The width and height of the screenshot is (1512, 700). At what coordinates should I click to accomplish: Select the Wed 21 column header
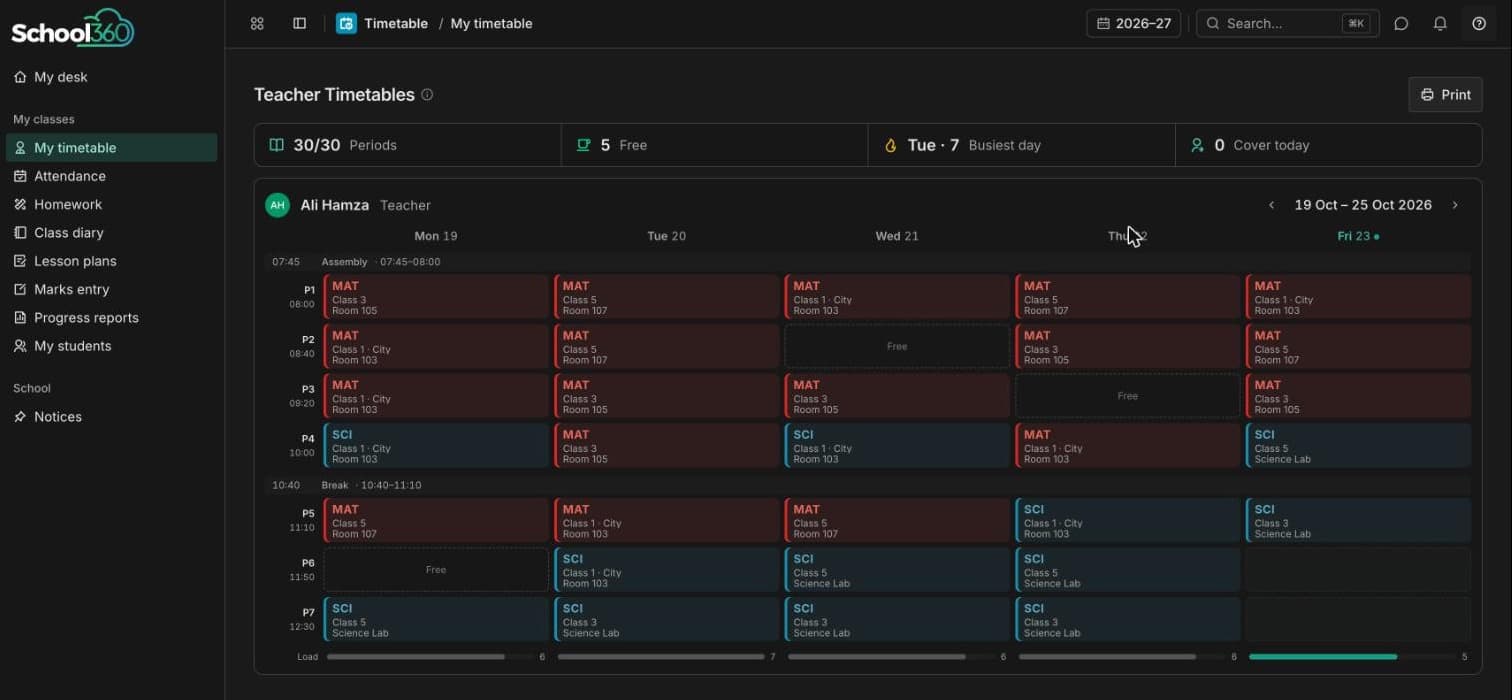897,236
